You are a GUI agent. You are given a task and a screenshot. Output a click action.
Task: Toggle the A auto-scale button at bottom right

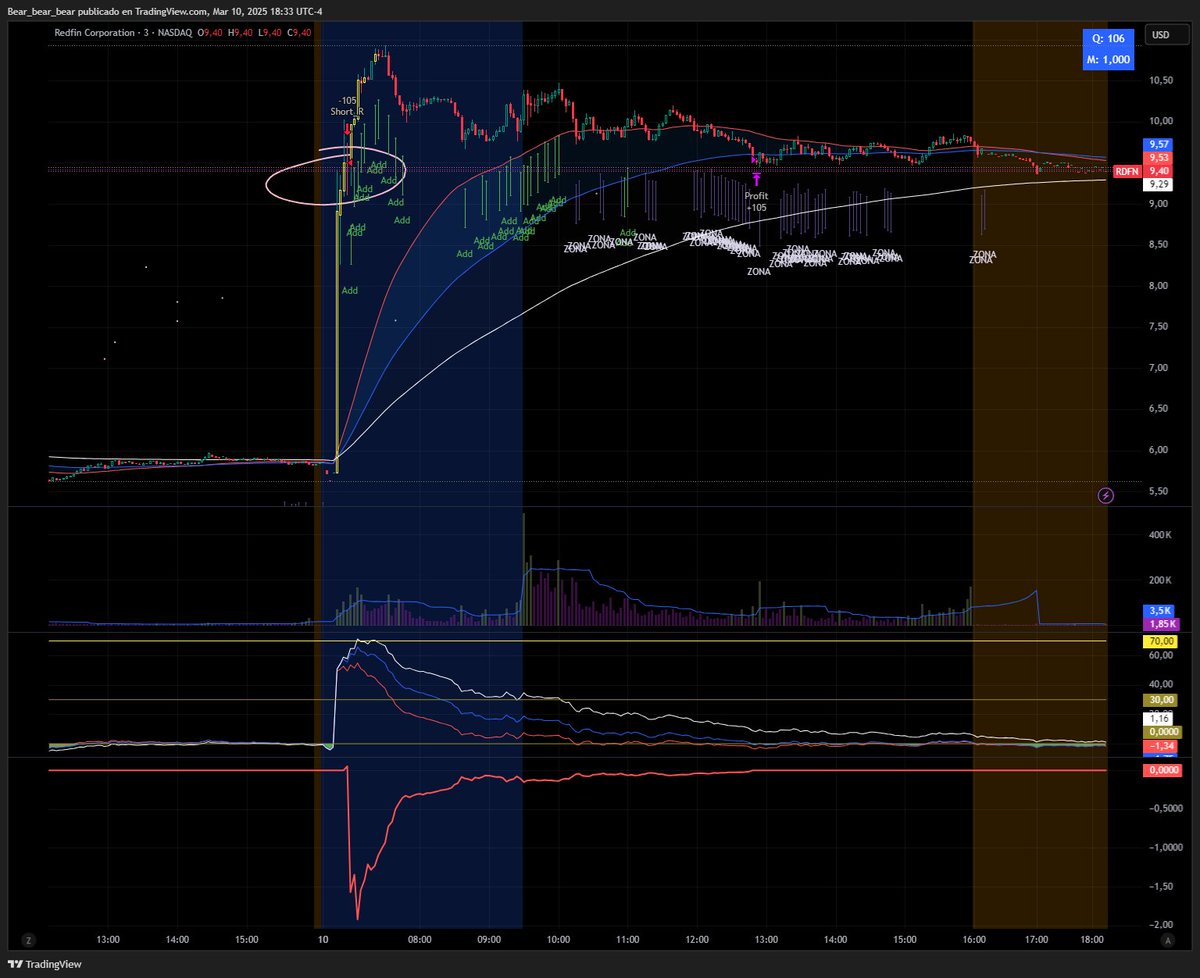pyautogui.click(x=1167, y=940)
